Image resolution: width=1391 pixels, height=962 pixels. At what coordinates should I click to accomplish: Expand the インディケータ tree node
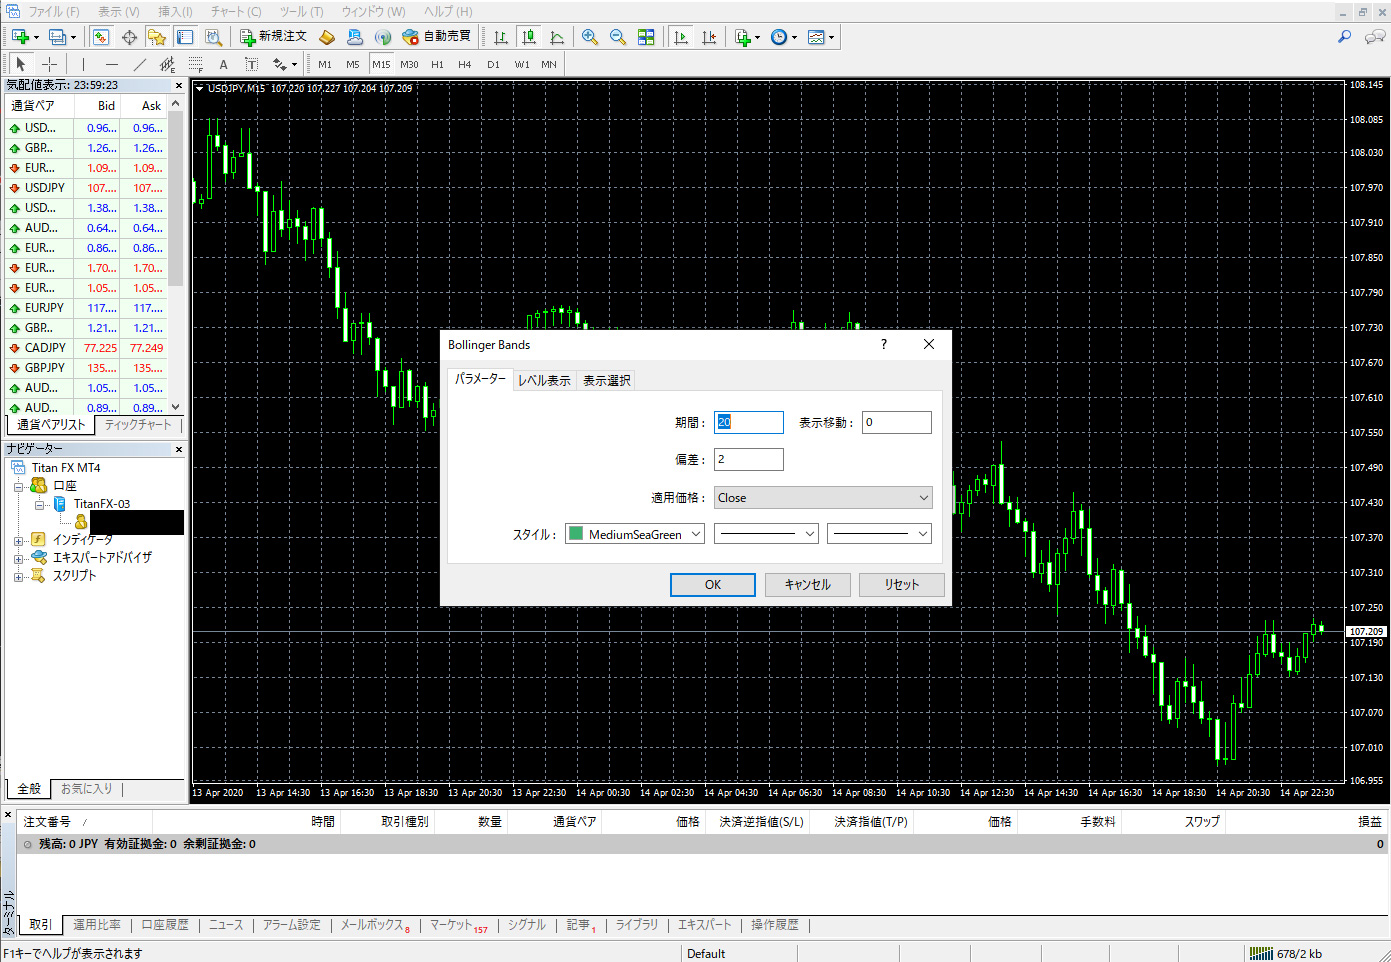(18, 540)
